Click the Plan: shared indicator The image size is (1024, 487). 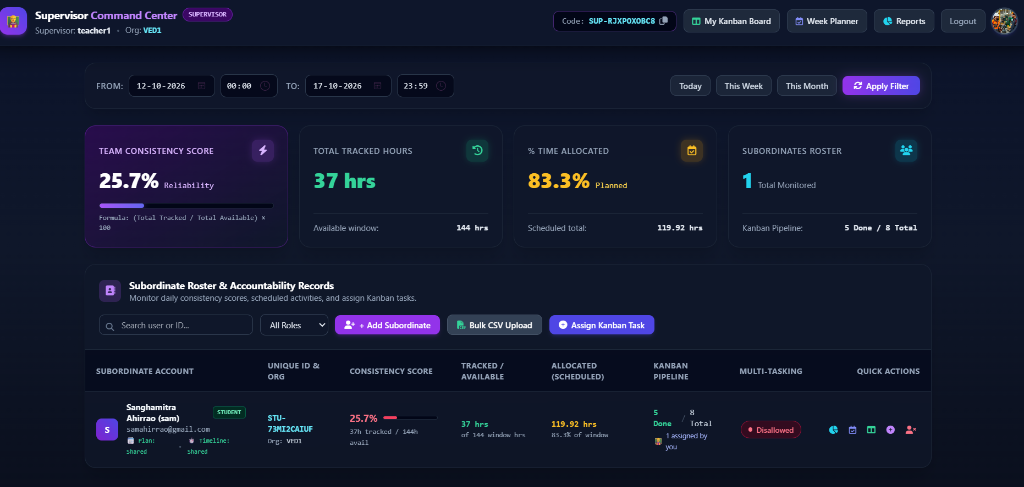point(142,446)
